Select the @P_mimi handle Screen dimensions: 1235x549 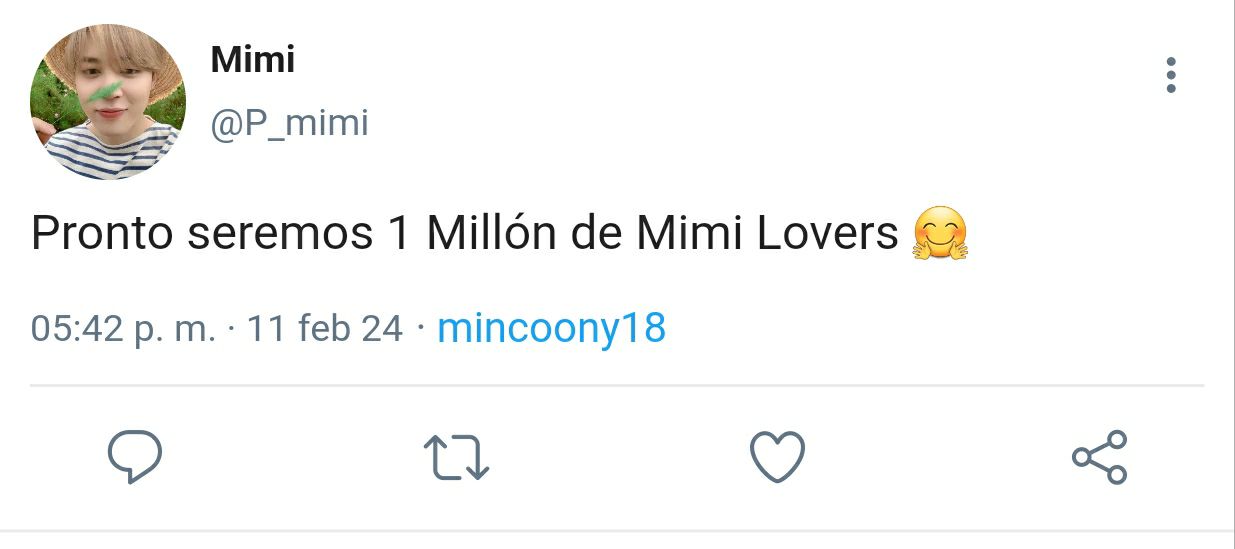pyautogui.click(x=289, y=124)
